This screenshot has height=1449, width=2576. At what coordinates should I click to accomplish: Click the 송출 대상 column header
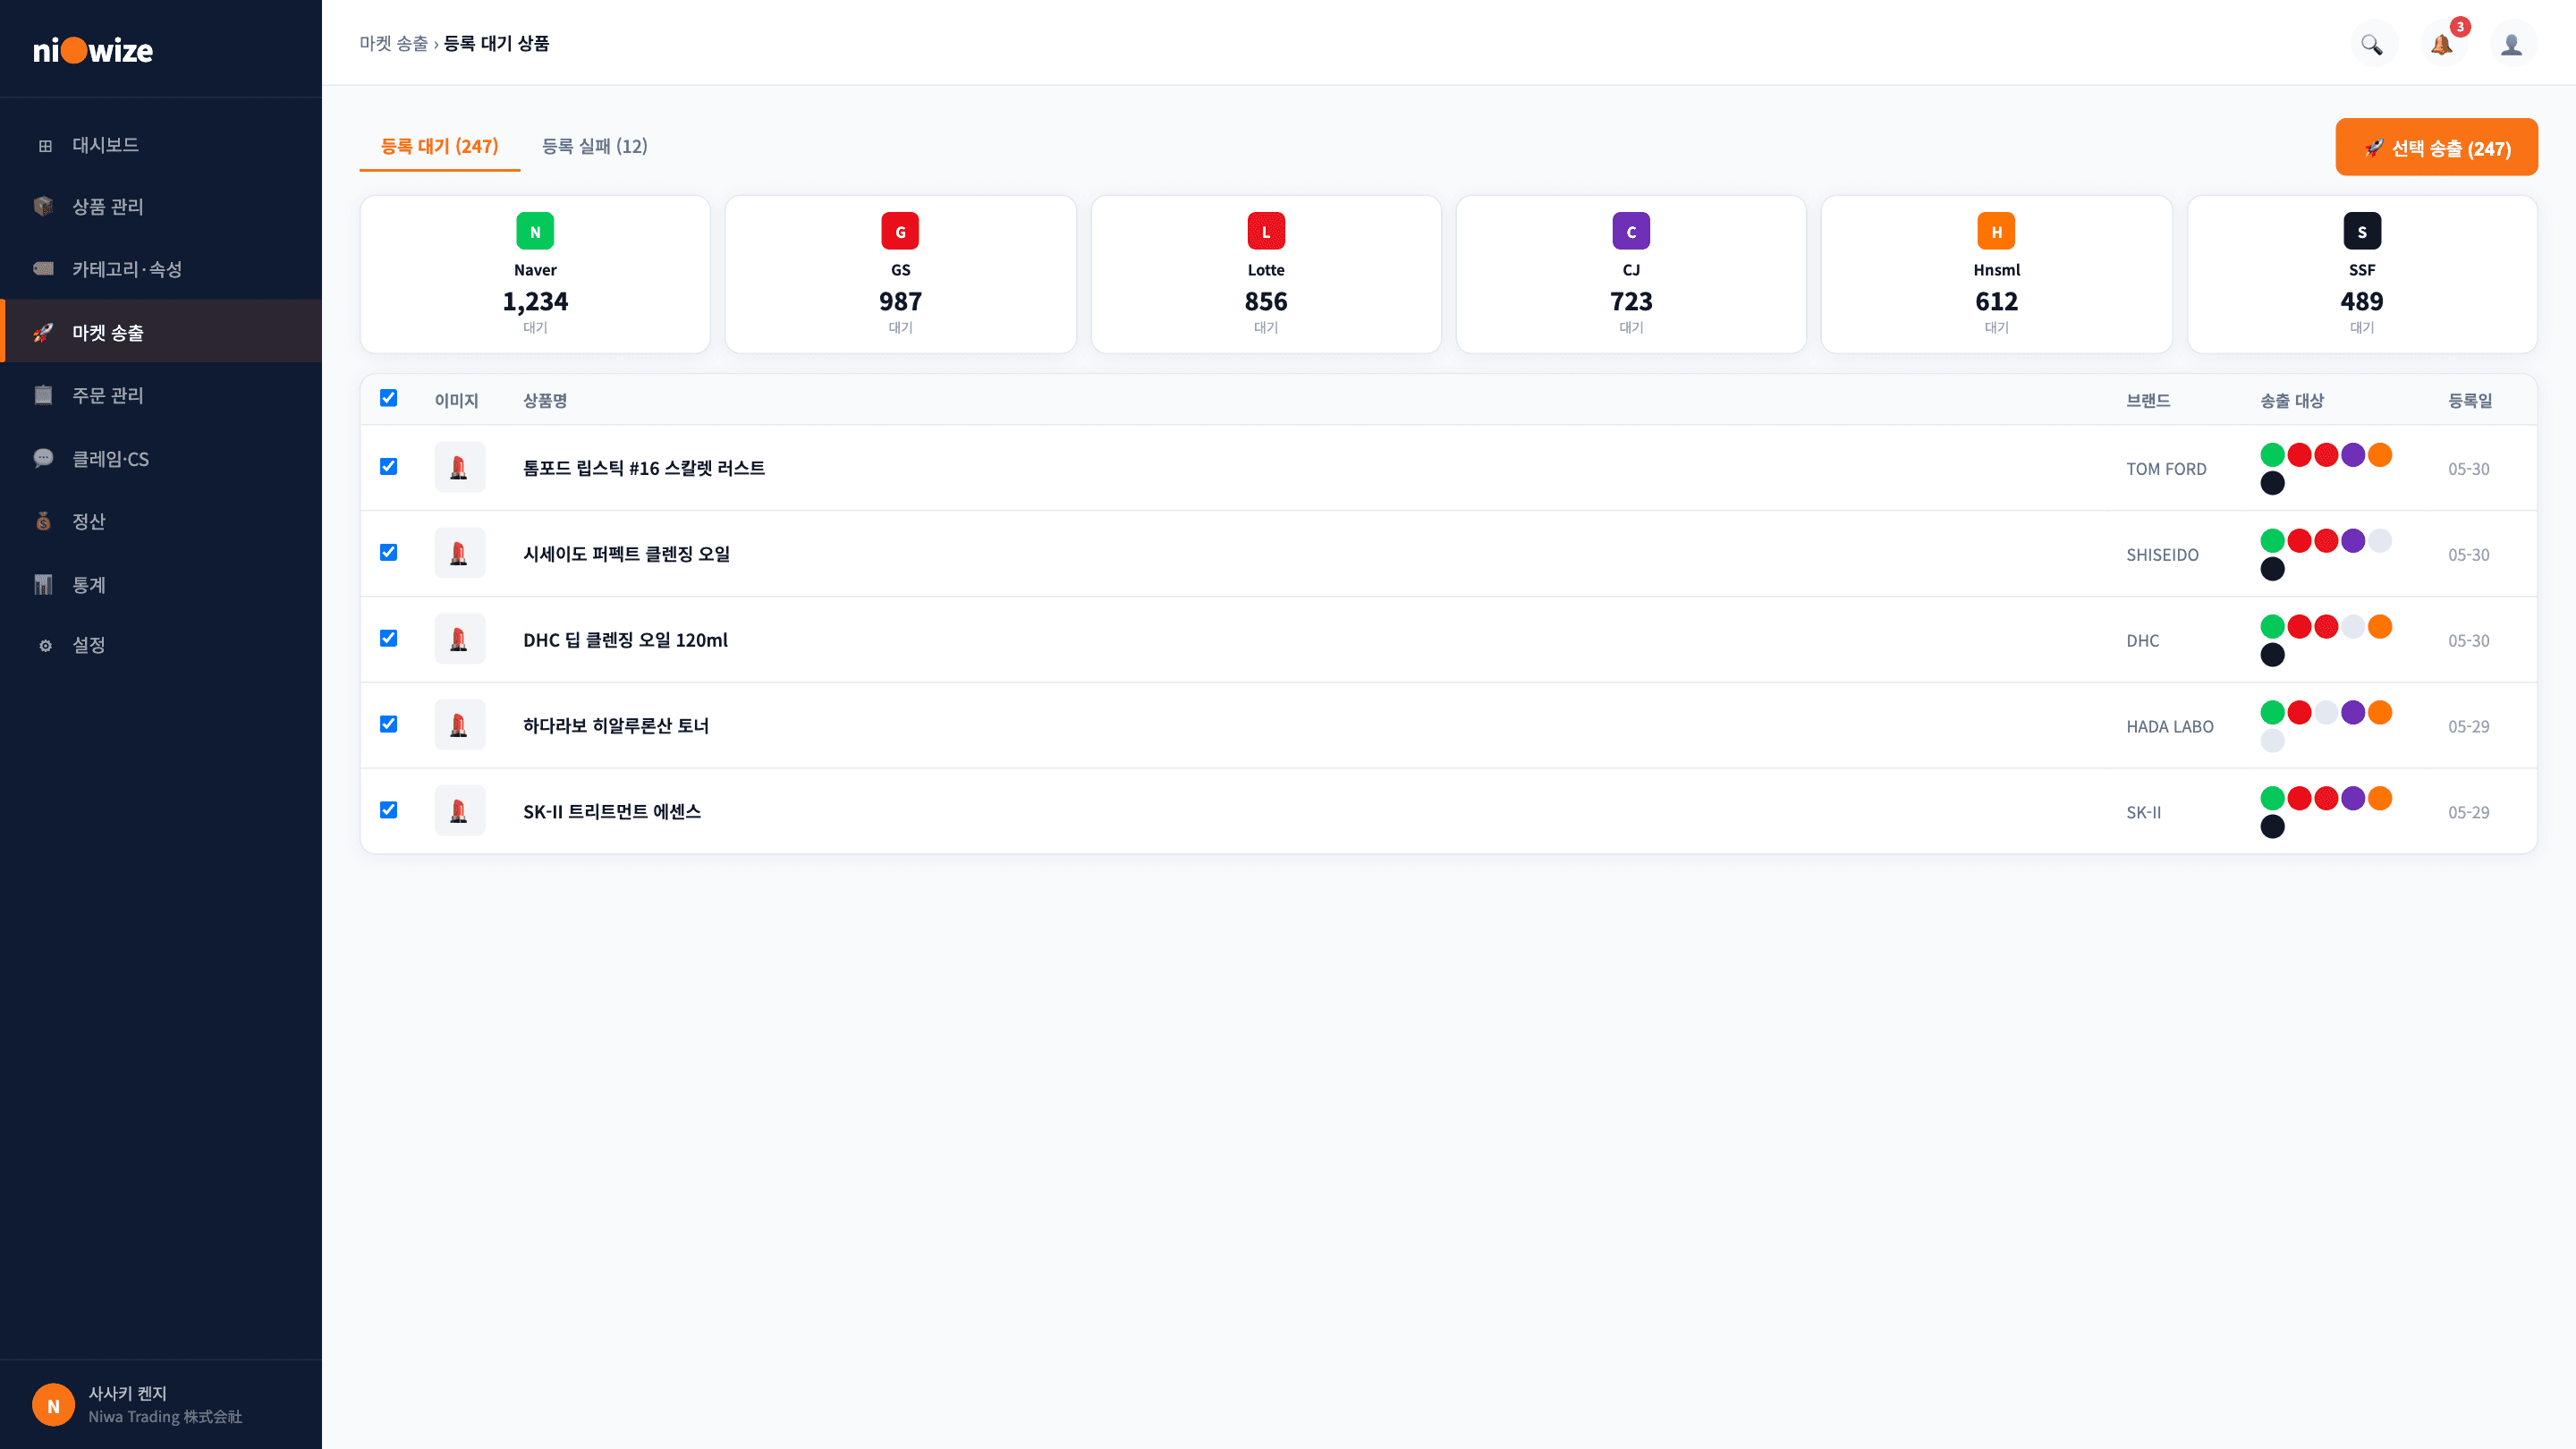click(2292, 401)
